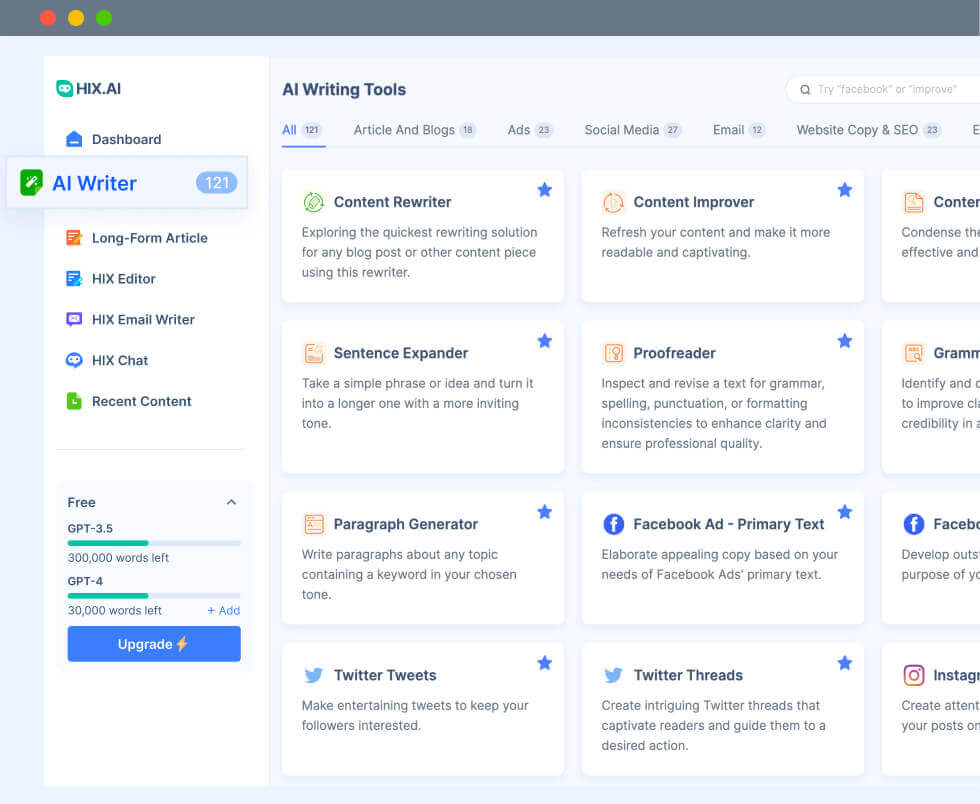
Task: Click the Sentence Expander tool icon
Action: tap(314, 352)
